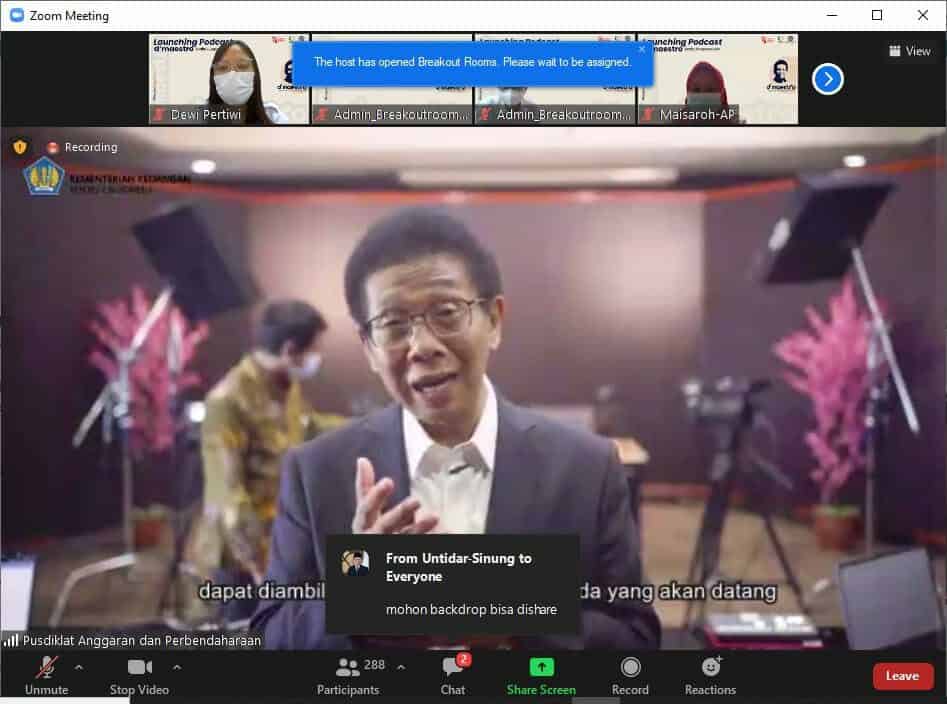Click Share Screen button

(x=541, y=676)
